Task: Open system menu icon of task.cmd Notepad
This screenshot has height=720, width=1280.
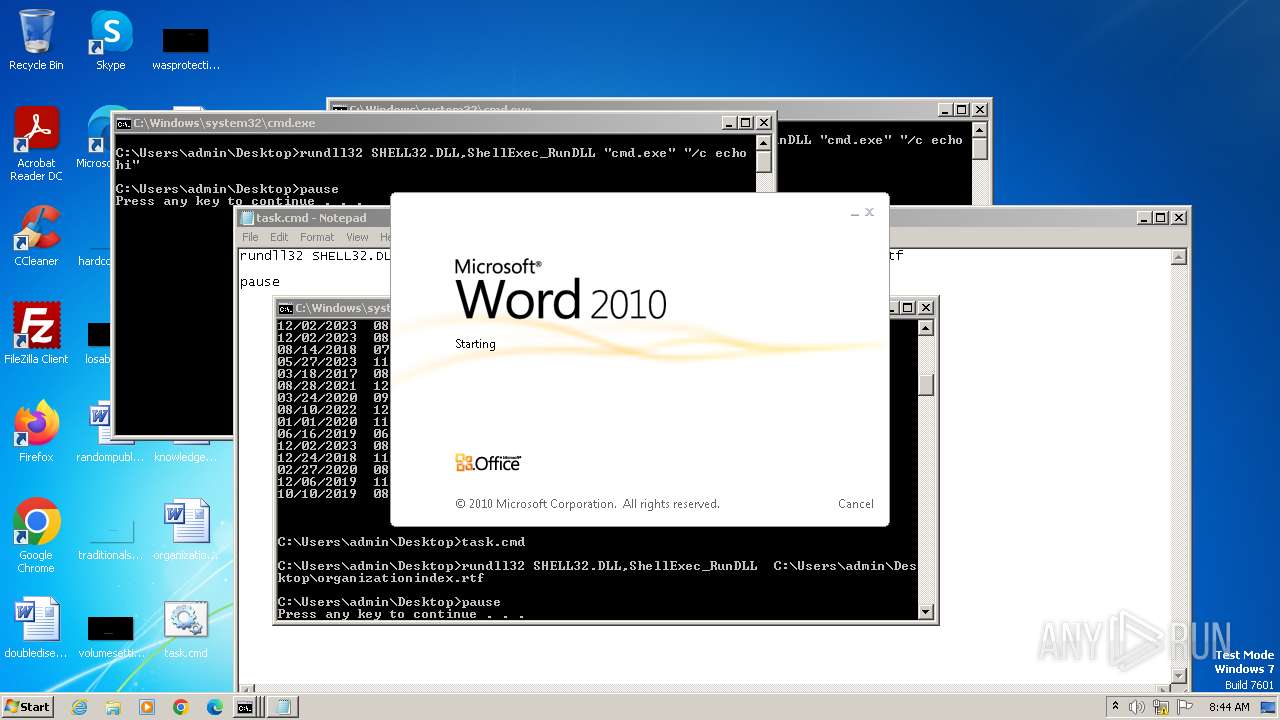Action: point(247,218)
